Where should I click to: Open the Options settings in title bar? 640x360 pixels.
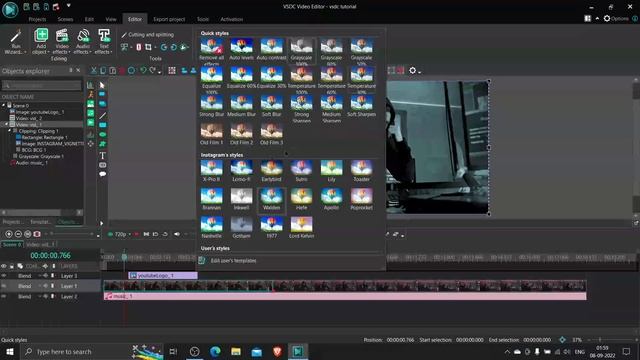tap(616, 19)
